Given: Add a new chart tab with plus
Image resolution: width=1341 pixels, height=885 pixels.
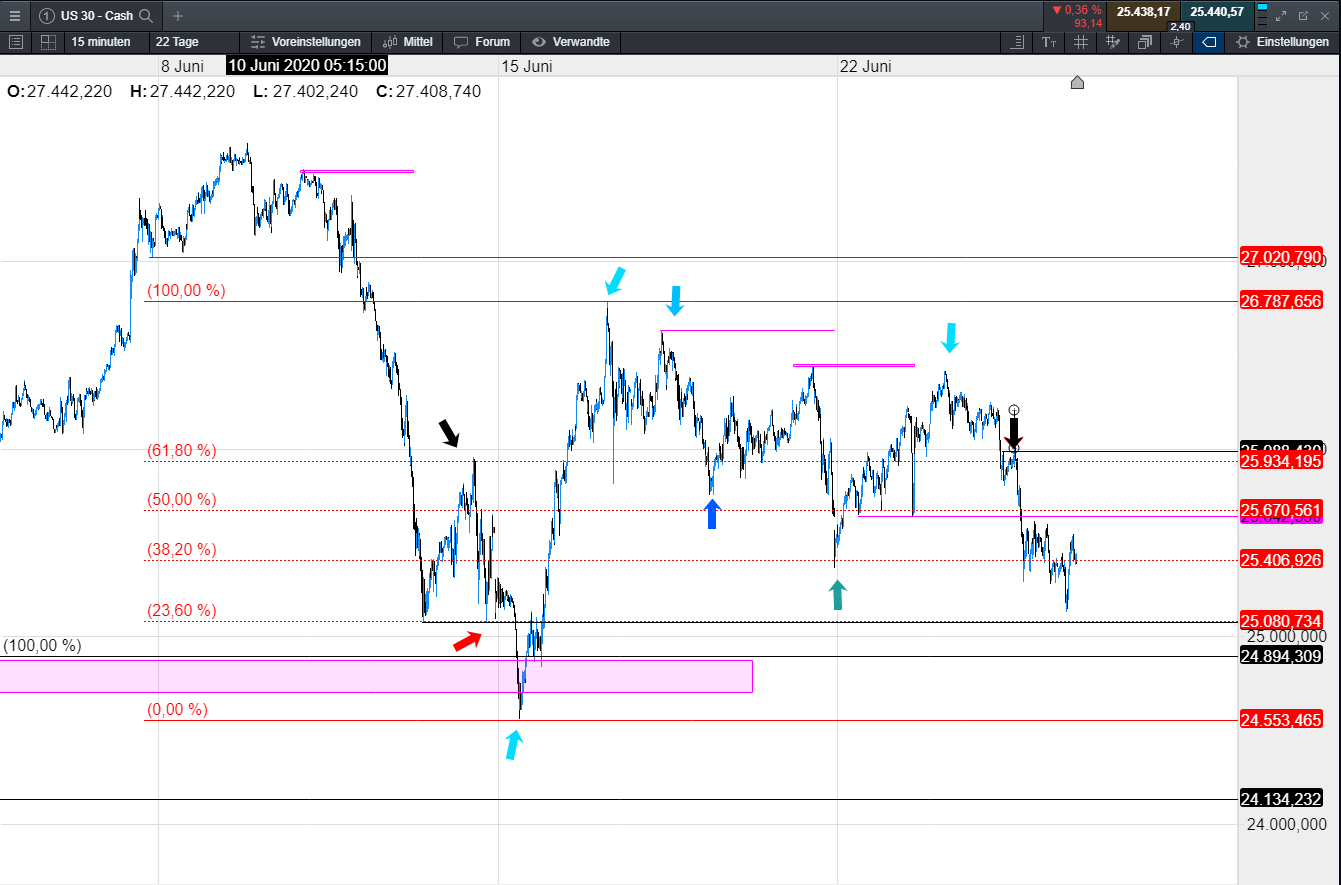Looking at the screenshot, I should 178,16.
